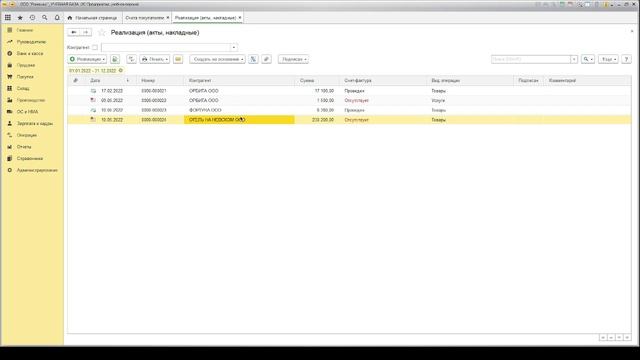640x360 pixels.
Task: Open the Банк и касса section
Action: click(30, 53)
